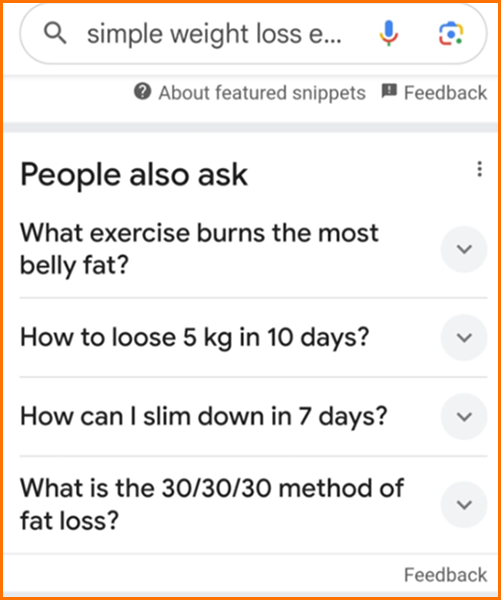Screen dimensions: 501x600
Task: Expand chevron for 30/30/30 method question
Action: pyautogui.click(x=464, y=505)
